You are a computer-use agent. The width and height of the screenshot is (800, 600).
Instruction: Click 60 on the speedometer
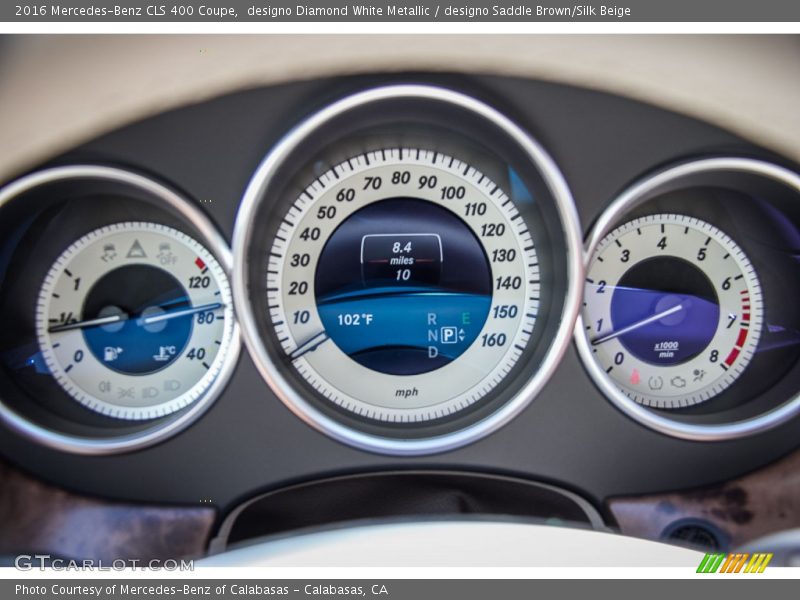tap(345, 195)
